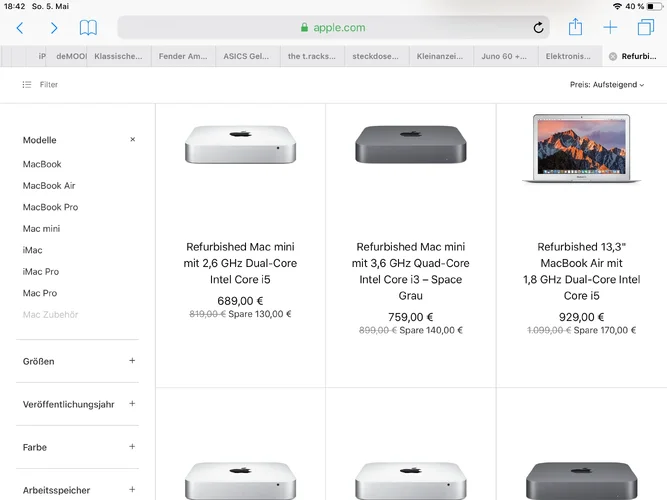Click the greyed Mac Zubehör entry
Screen dimensions: 667x500
[x=50, y=314]
